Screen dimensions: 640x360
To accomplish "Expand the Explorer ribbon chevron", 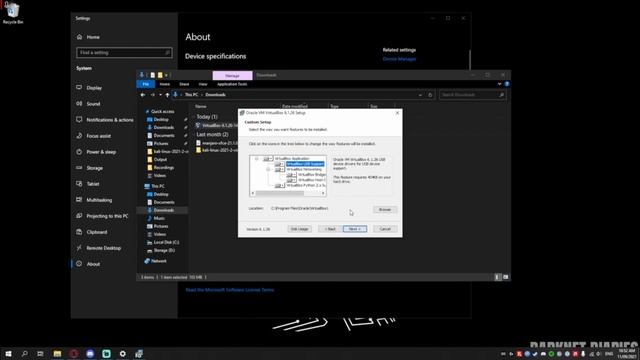I will pyautogui.click(x=499, y=84).
